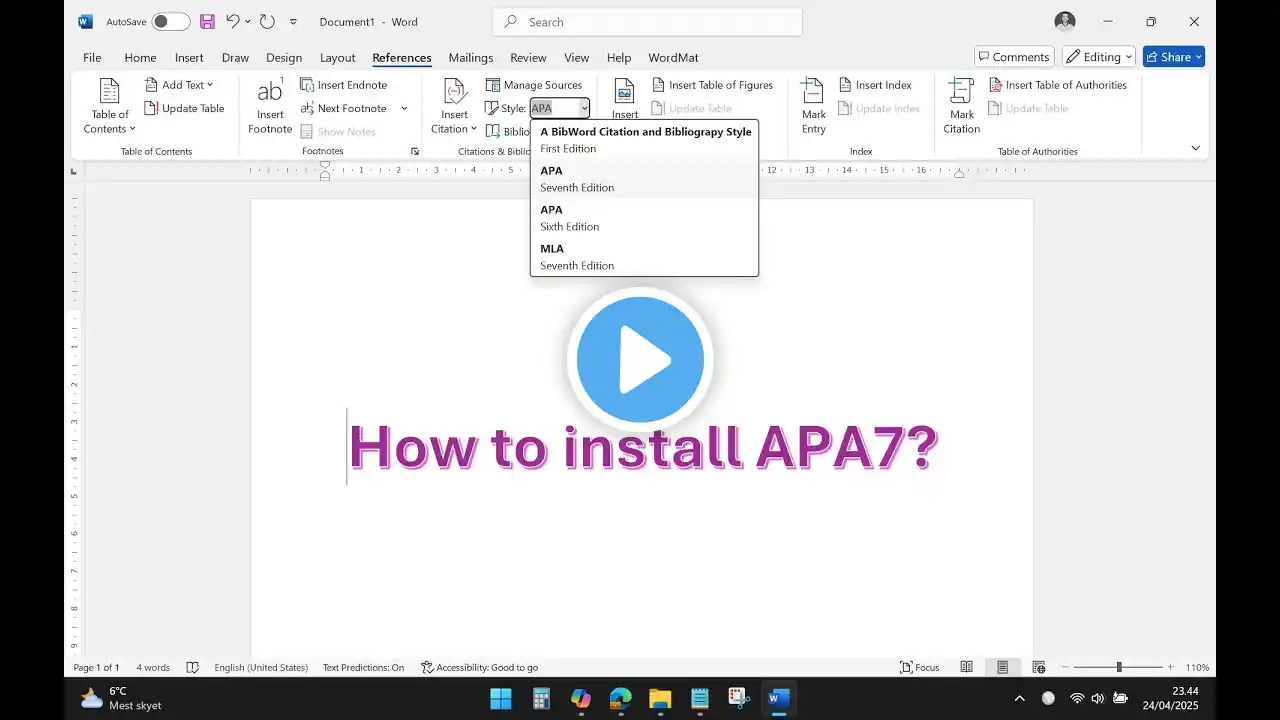The height and width of the screenshot is (720, 1280).
Task: Insert an Endnote
Action: click(x=343, y=85)
